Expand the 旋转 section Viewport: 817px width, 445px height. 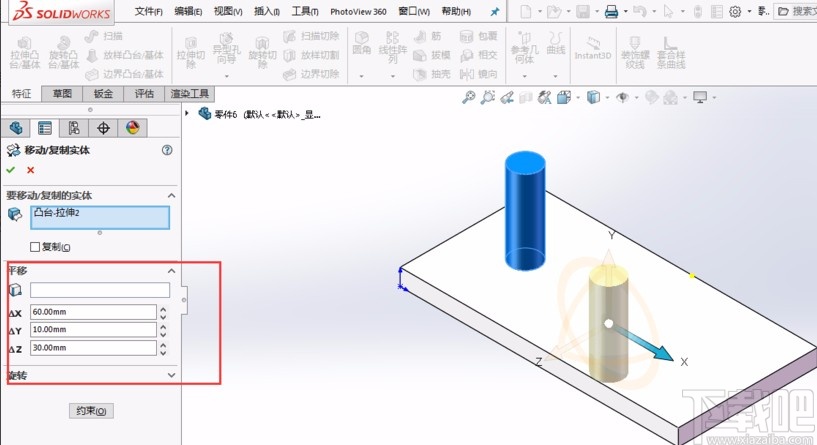[171, 375]
